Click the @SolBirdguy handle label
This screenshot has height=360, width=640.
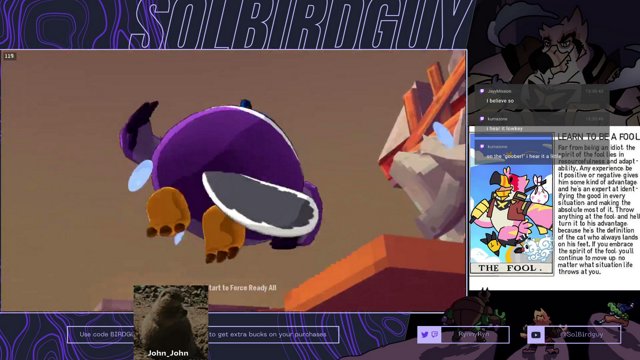tap(582, 335)
